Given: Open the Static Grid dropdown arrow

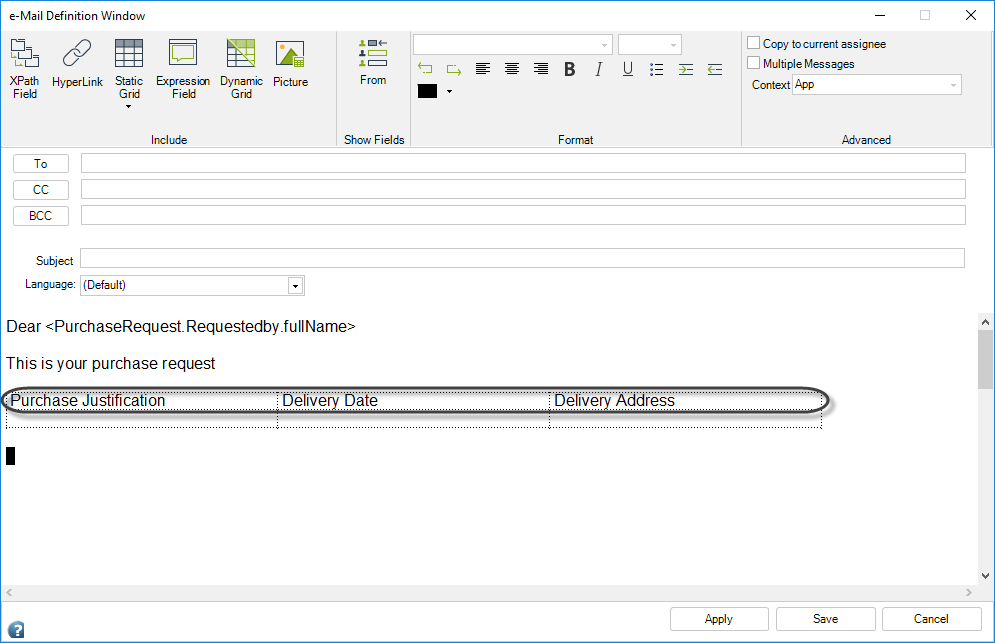Looking at the screenshot, I should pos(129,107).
